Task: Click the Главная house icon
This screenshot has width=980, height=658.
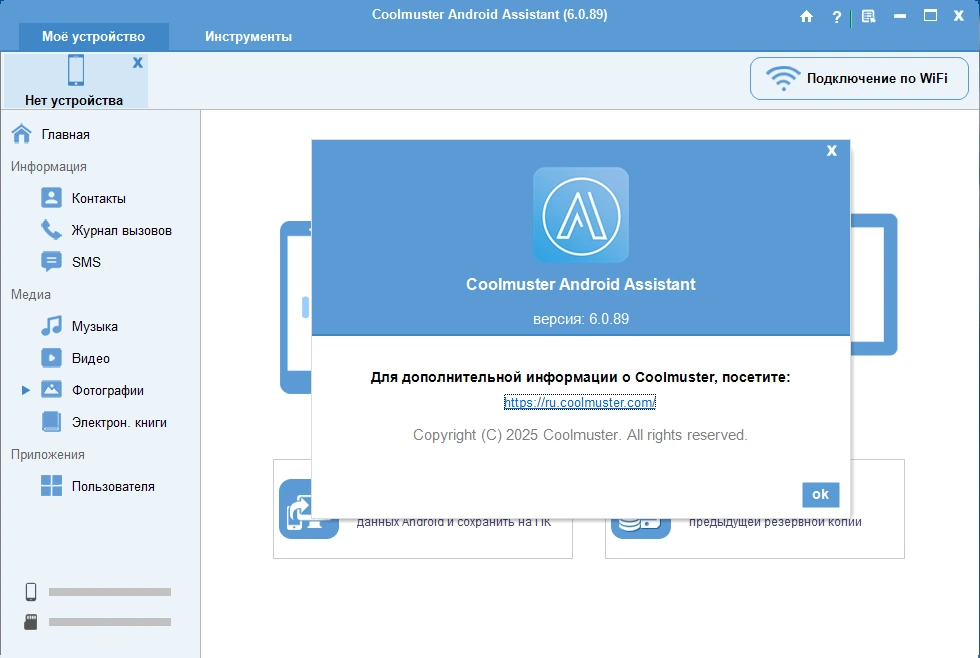Action: click(x=21, y=134)
